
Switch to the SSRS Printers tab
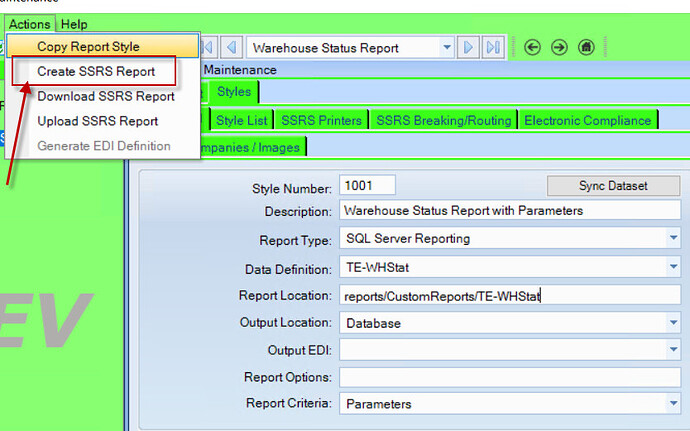321,120
